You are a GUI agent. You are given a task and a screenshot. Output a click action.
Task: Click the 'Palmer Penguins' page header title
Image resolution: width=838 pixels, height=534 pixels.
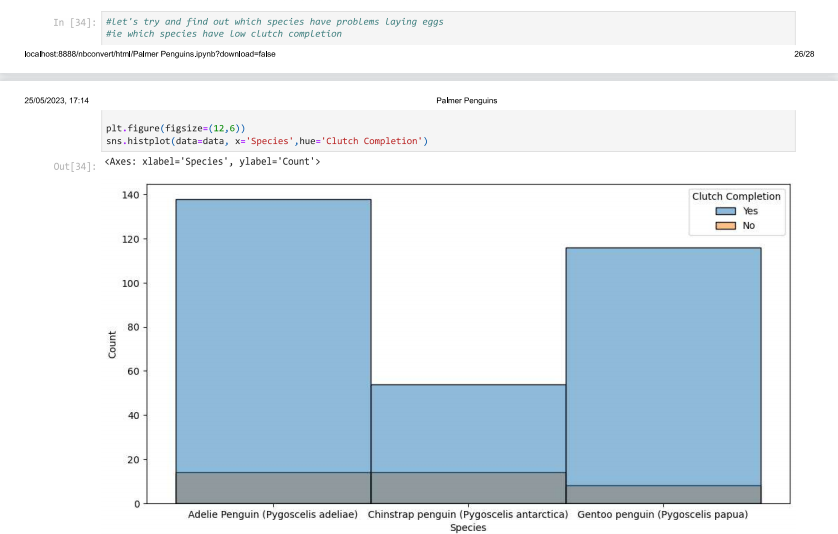467,100
